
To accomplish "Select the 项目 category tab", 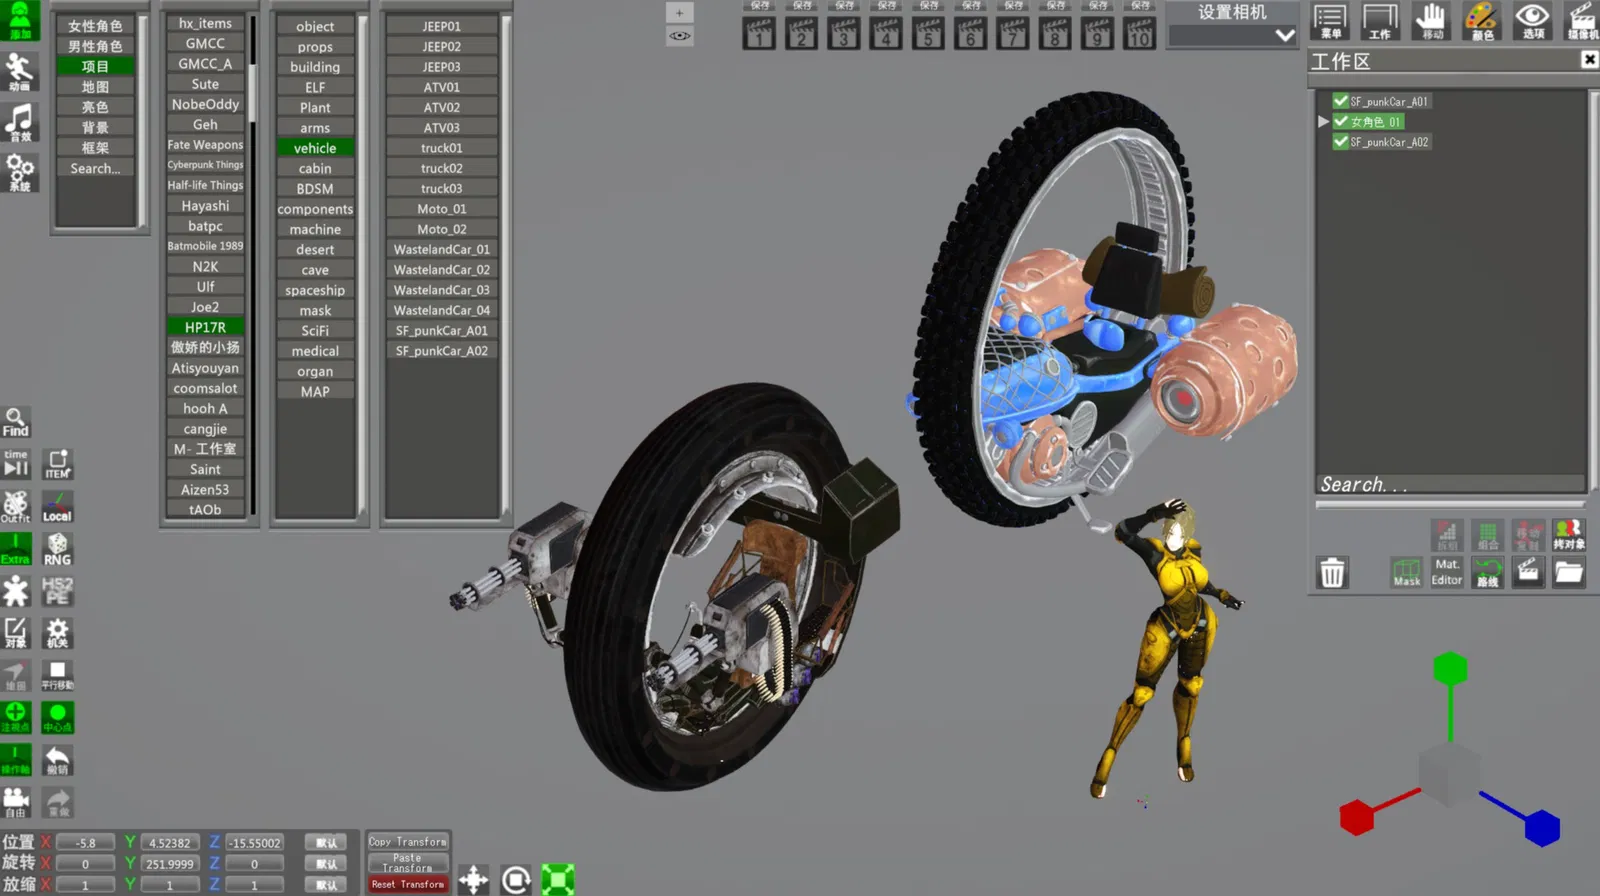I will click(x=95, y=66).
